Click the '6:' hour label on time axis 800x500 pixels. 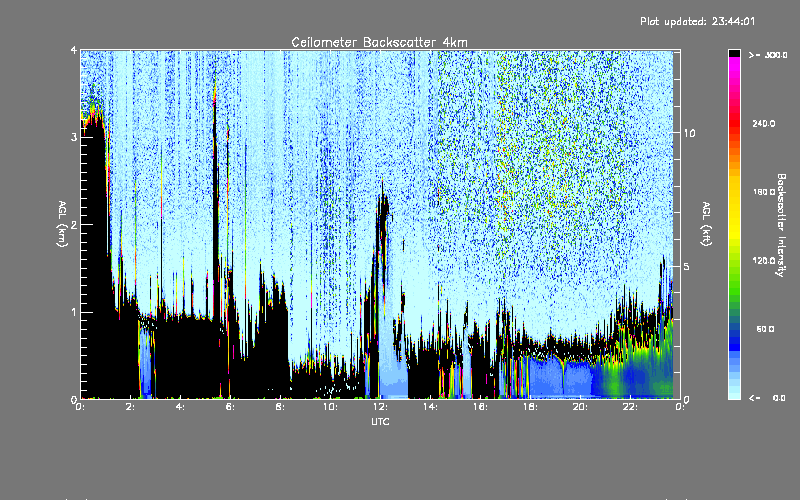coord(231,407)
